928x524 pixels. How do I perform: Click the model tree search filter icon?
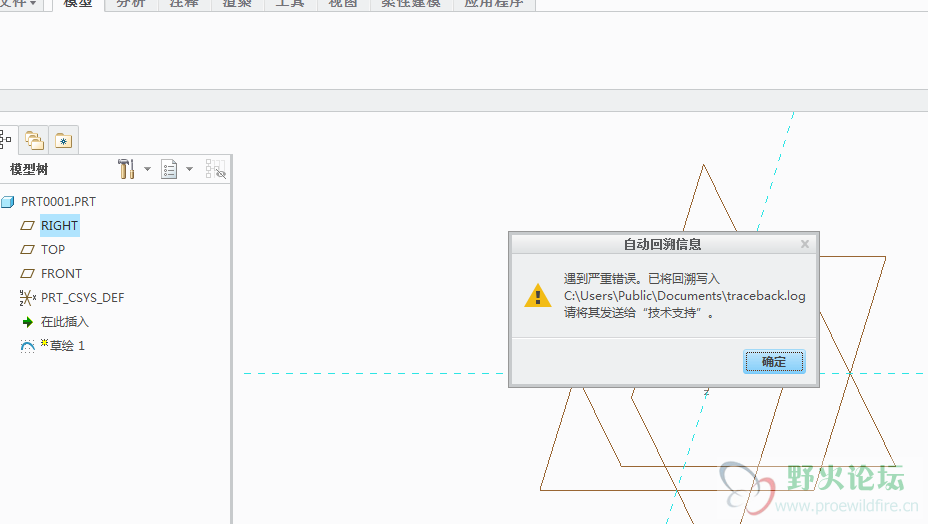point(215,169)
